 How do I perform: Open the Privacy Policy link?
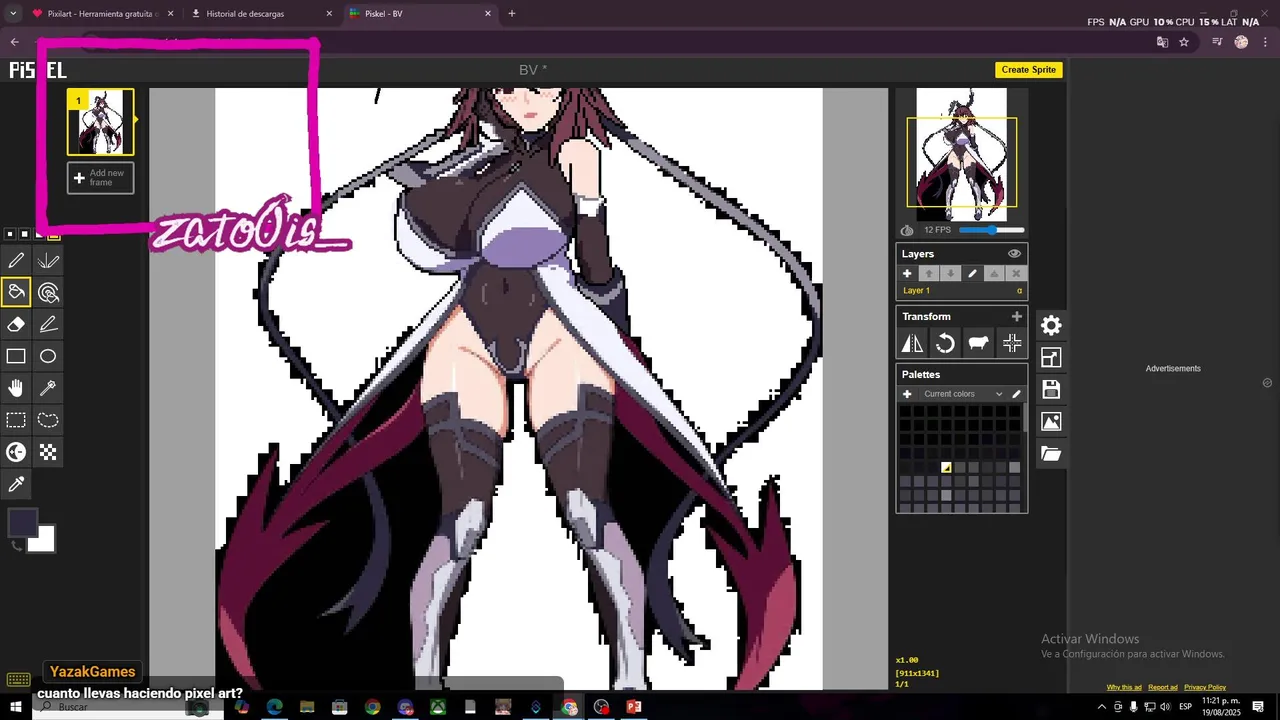coord(1205,687)
